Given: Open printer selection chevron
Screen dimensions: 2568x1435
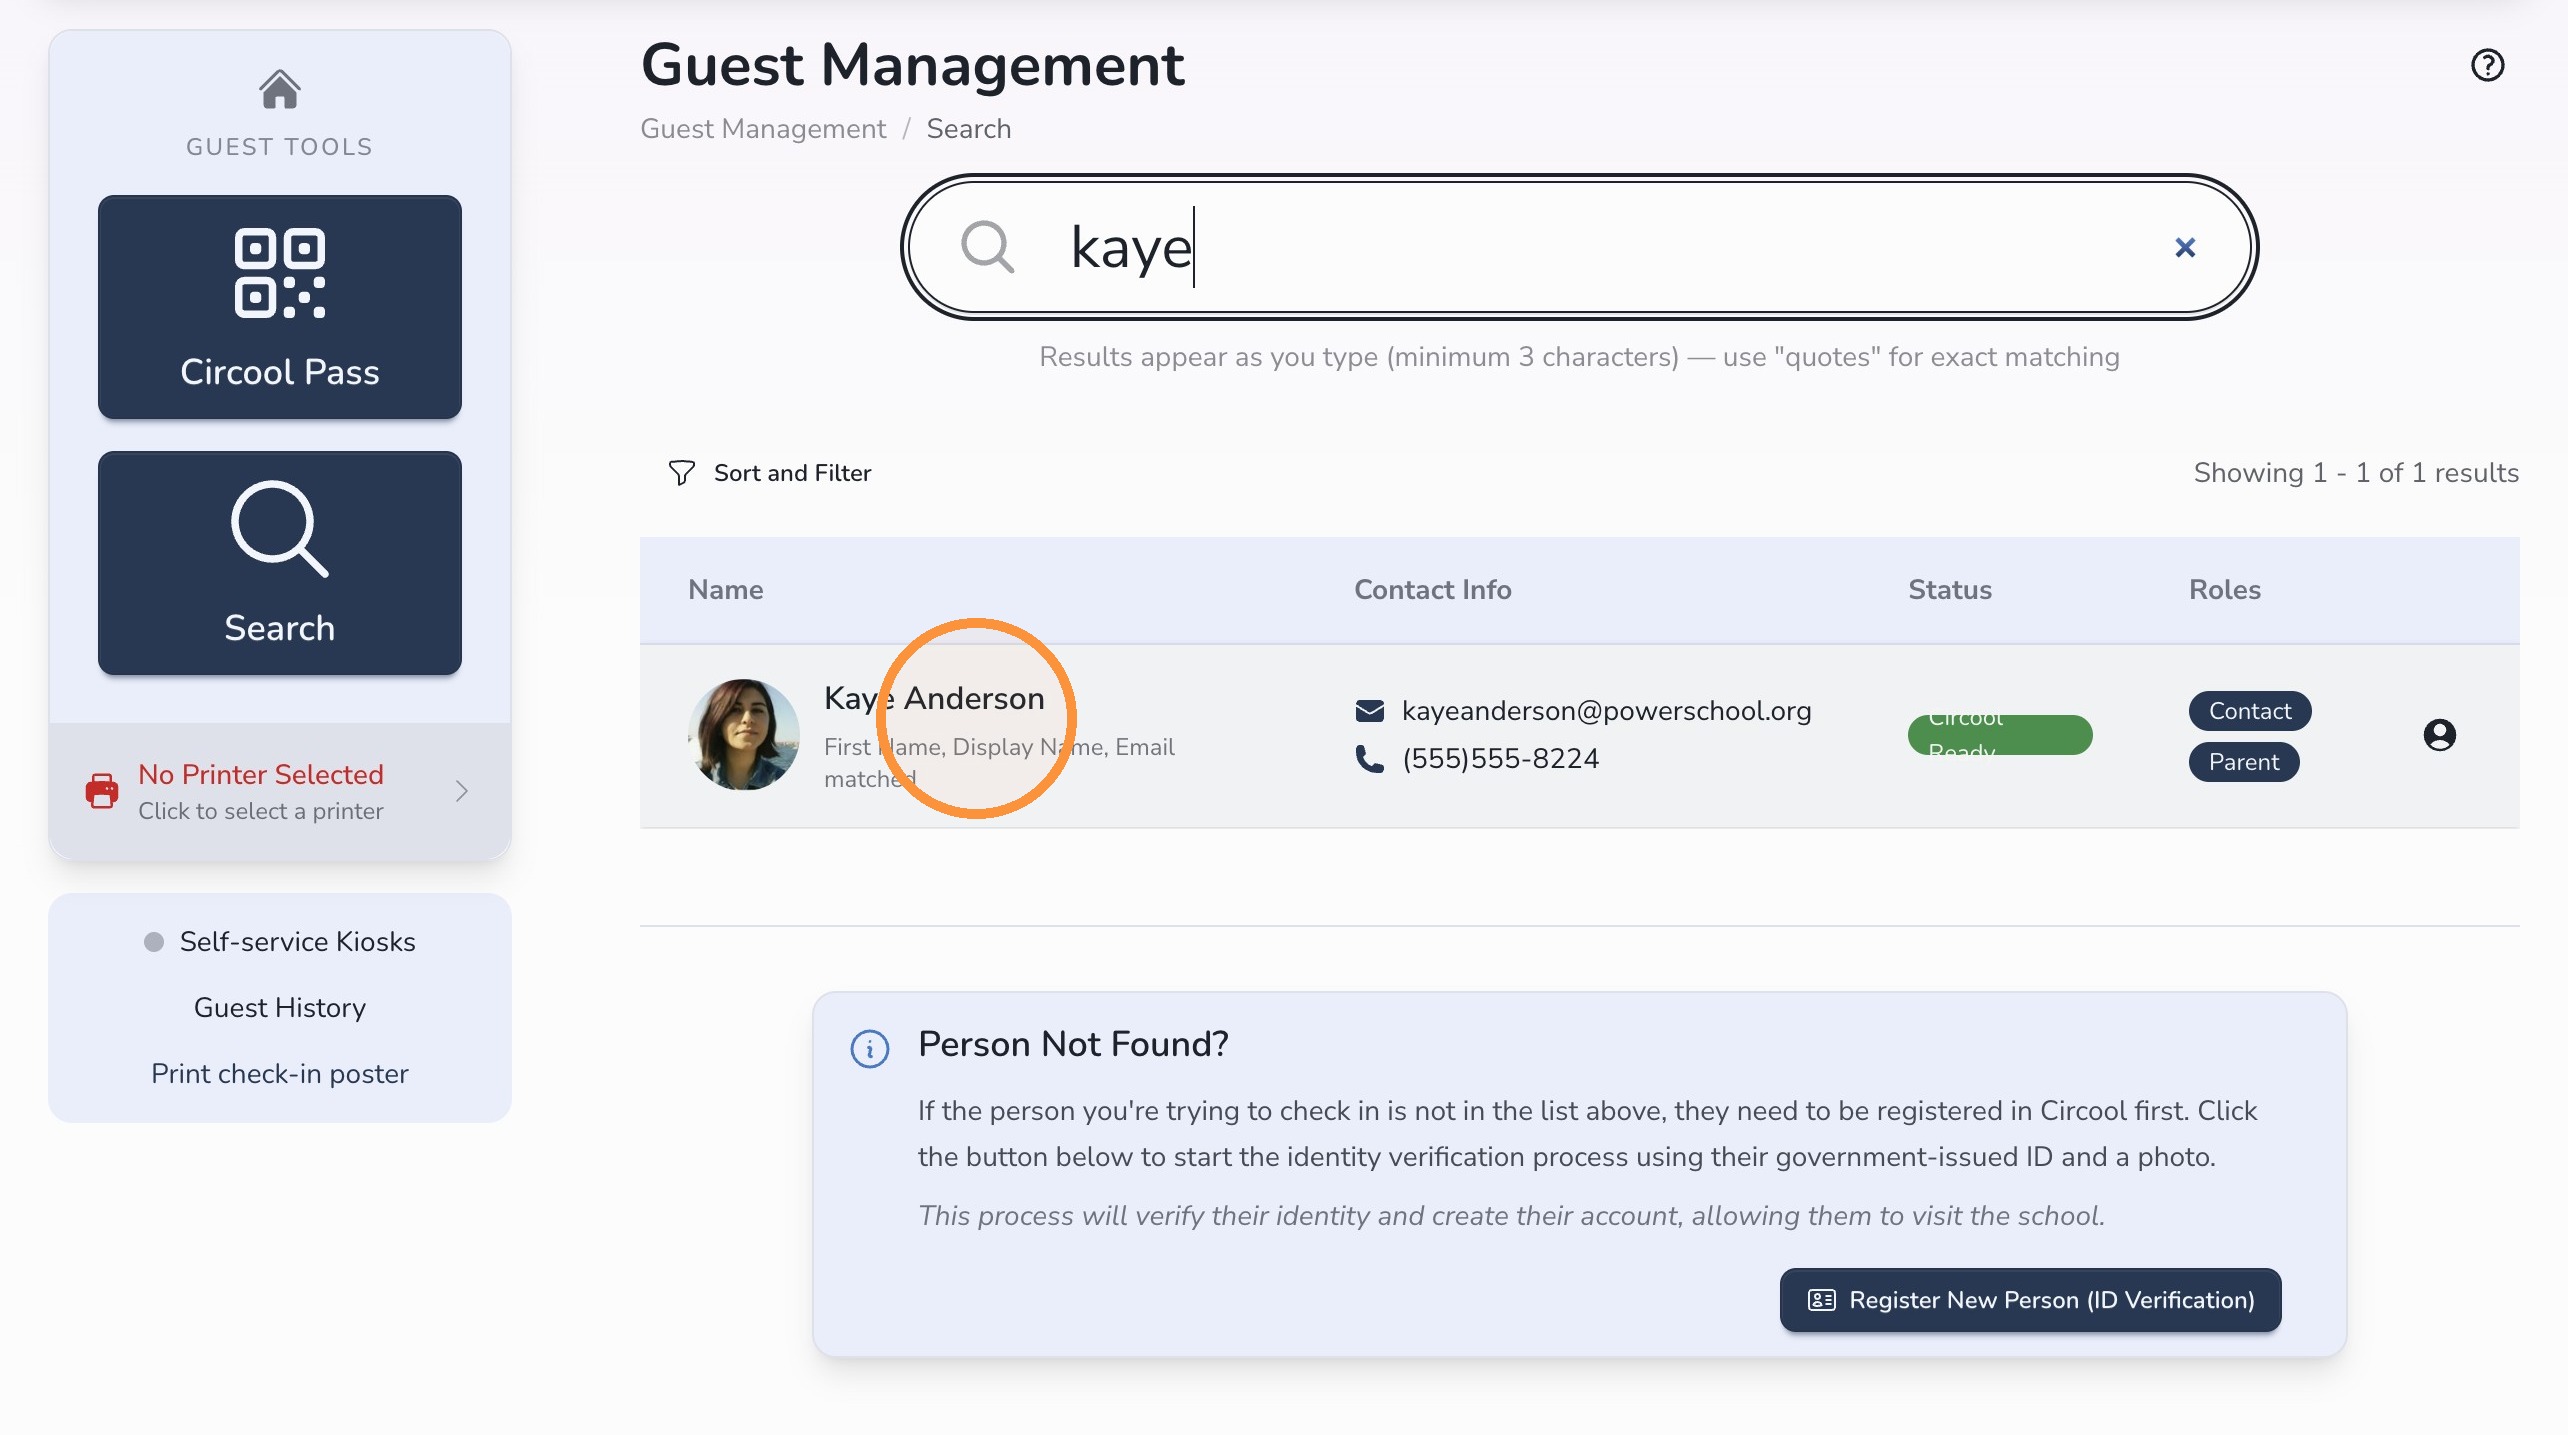Looking at the screenshot, I should click(x=461, y=791).
